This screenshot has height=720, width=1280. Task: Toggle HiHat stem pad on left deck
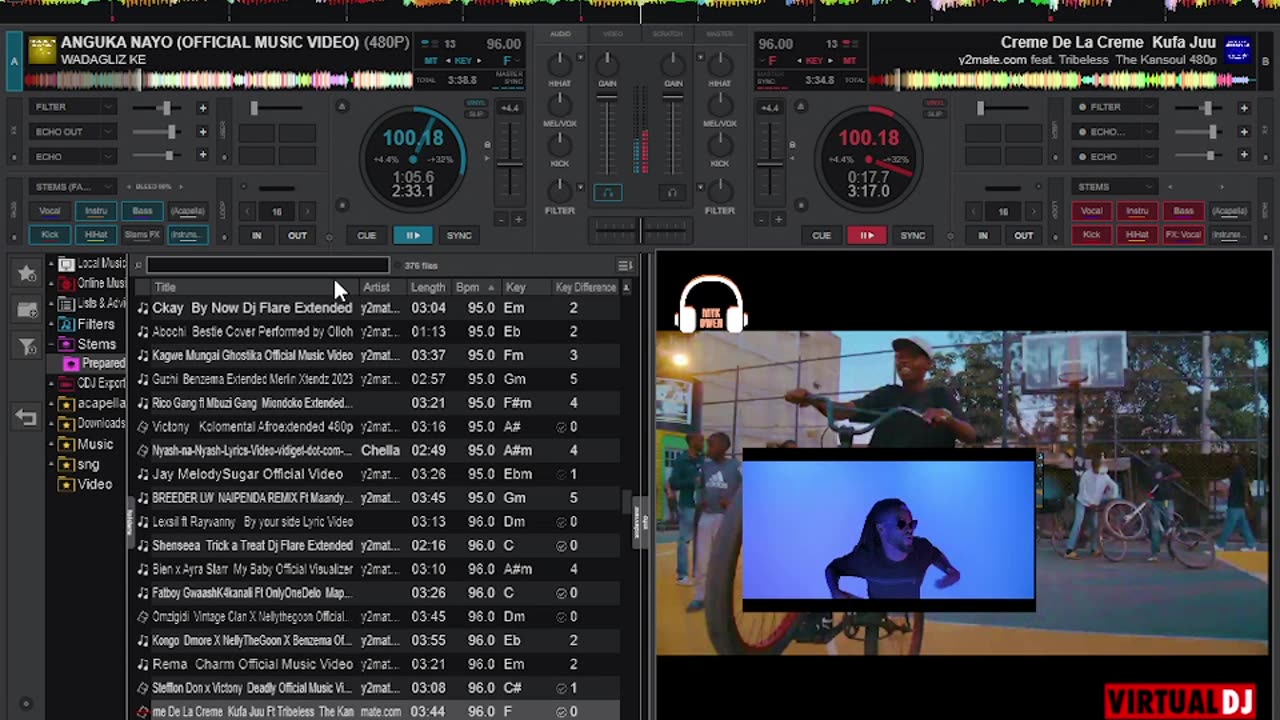coord(96,235)
